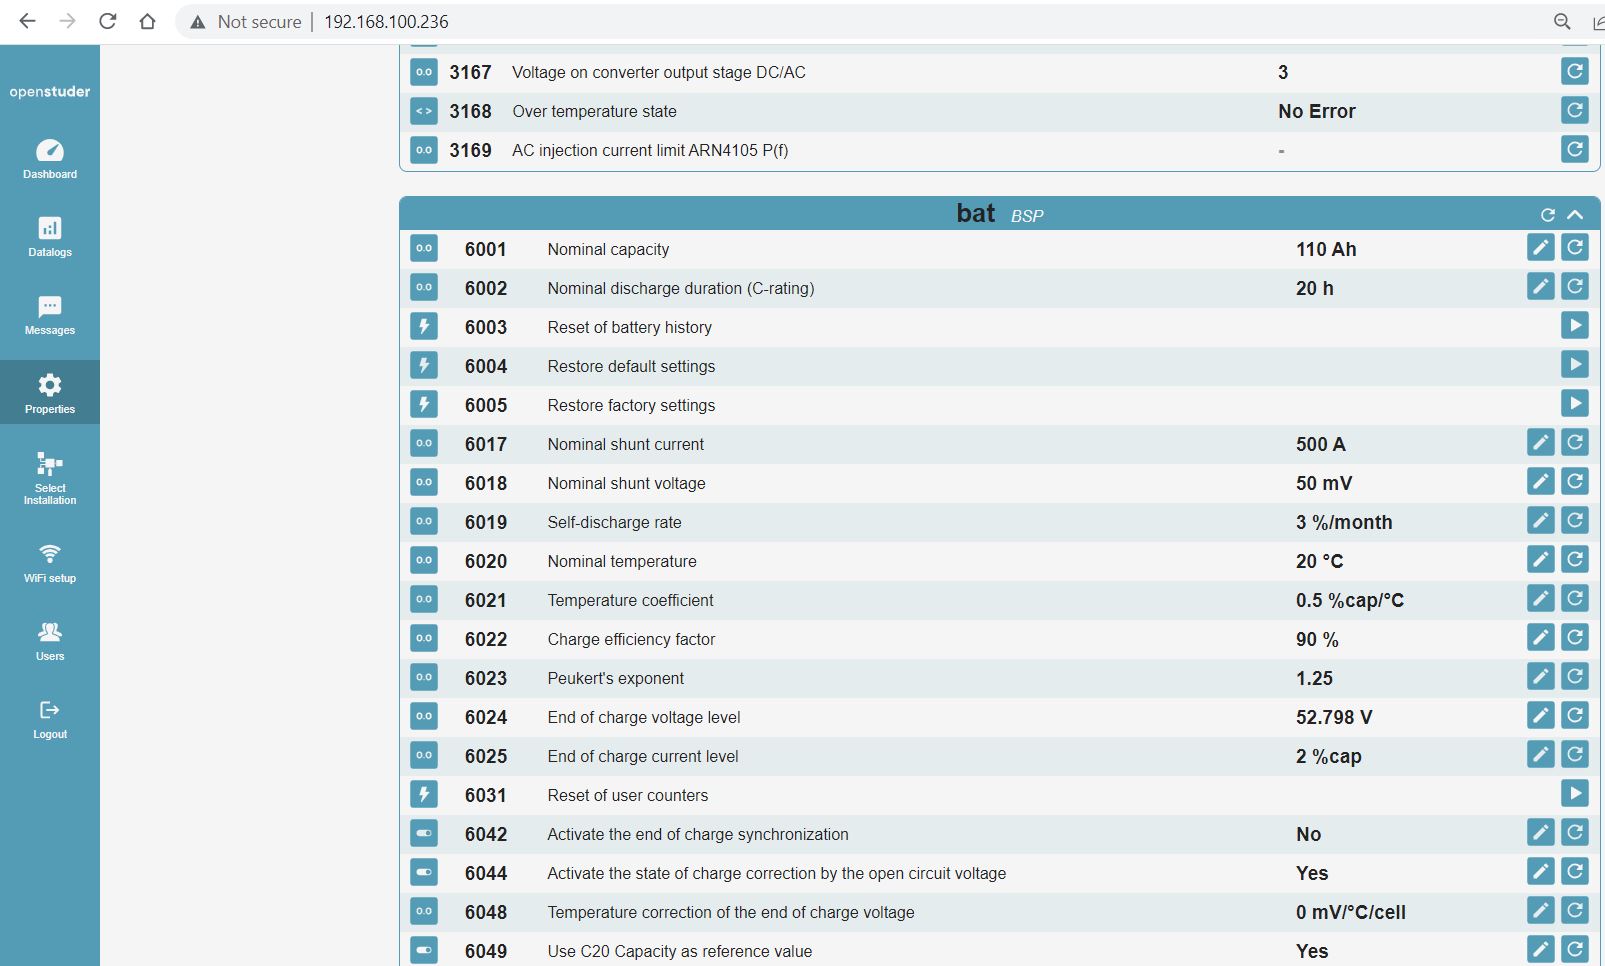This screenshot has width=1605, height=966.
Task: Select Properties in the sidebar
Action: pos(50,393)
